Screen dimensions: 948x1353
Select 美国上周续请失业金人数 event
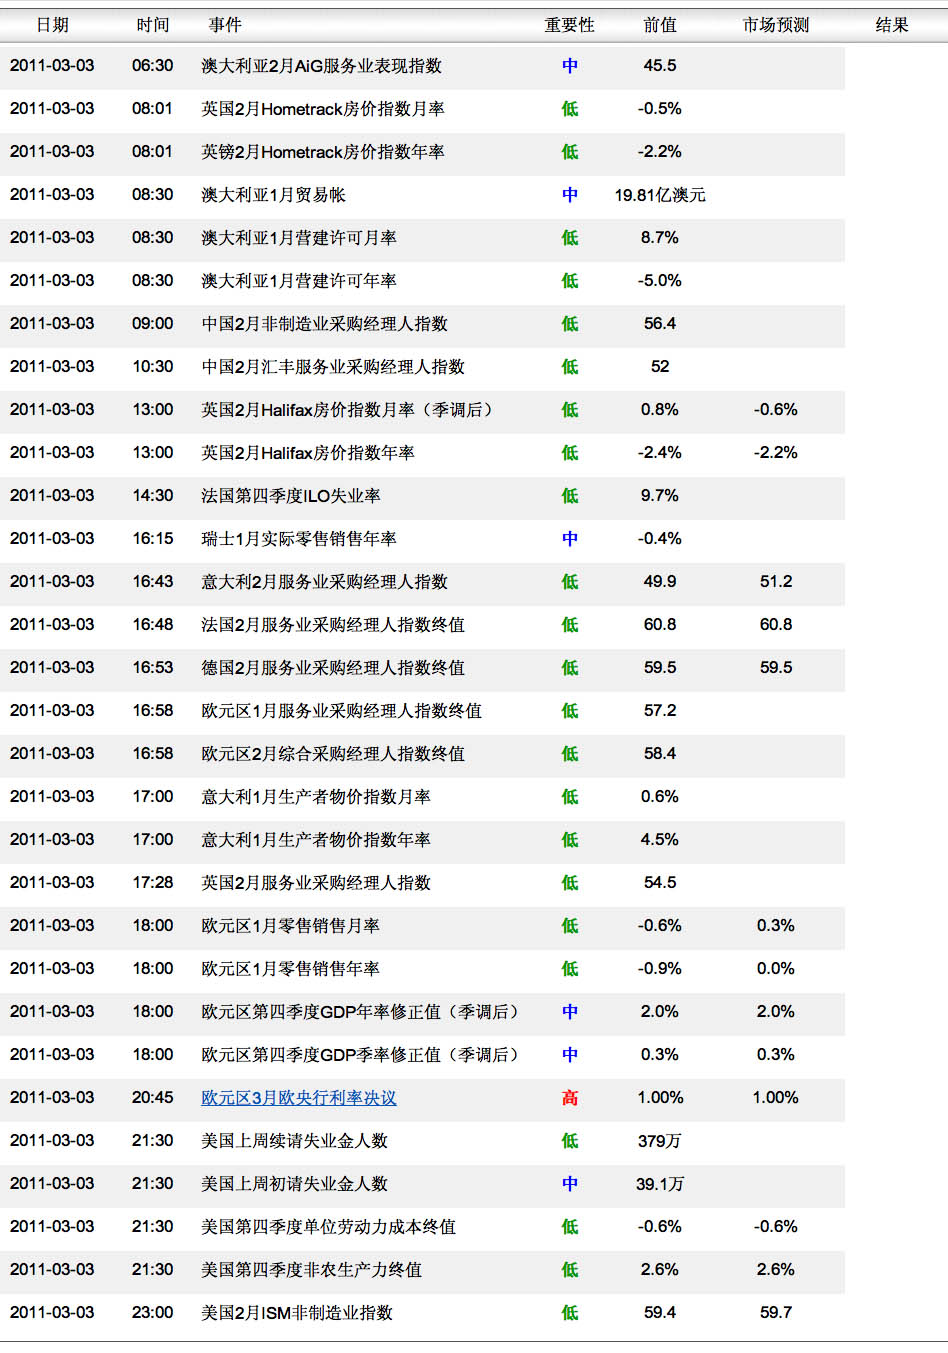tap(295, 1141)
